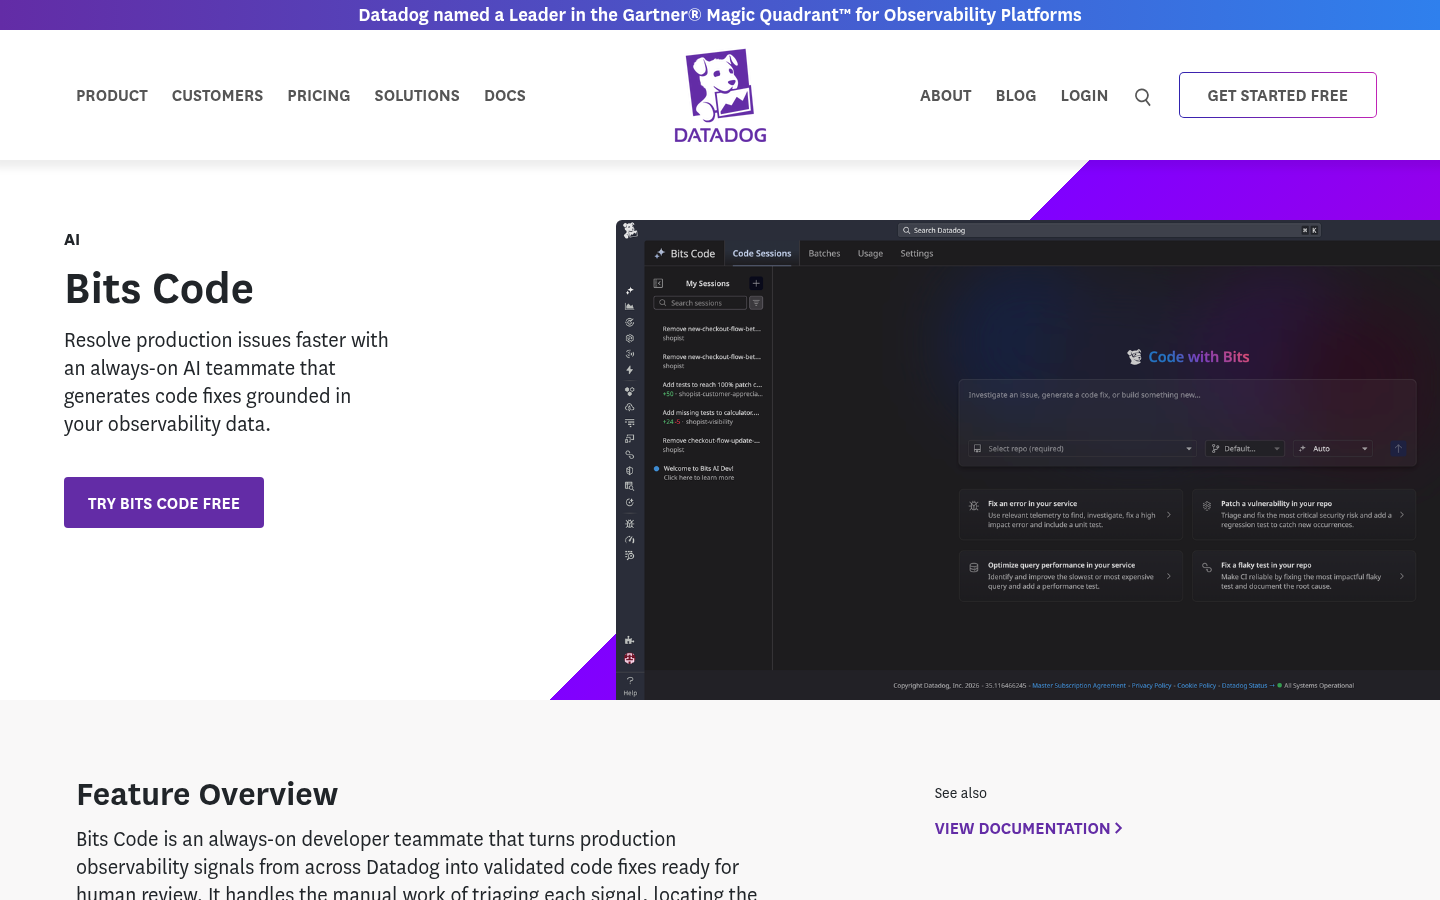Click the Datadog logo in the site header

[720, 96]
